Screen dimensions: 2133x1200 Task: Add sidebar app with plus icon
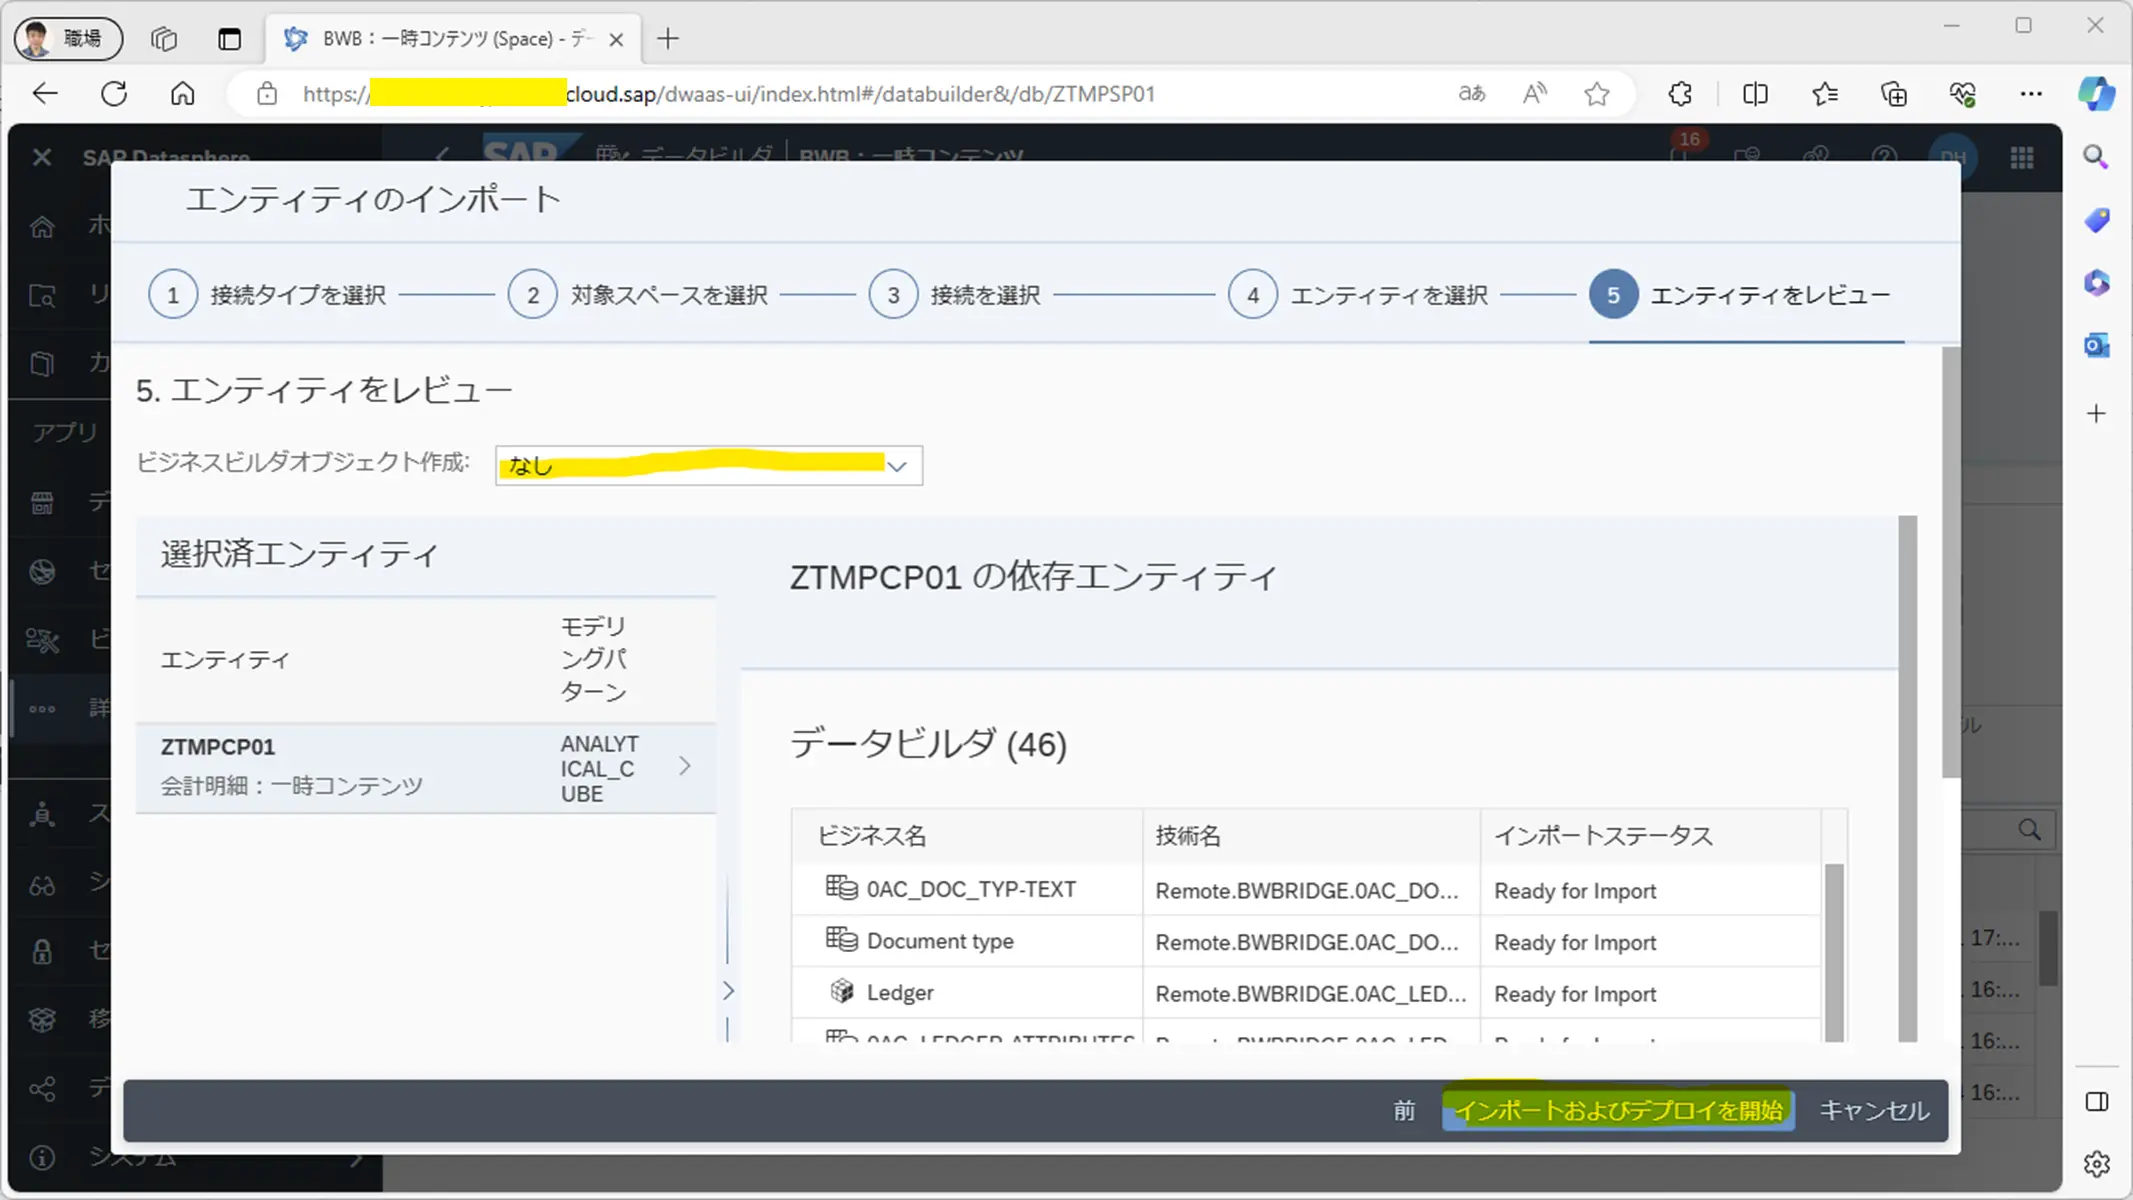click(2096, 414)
